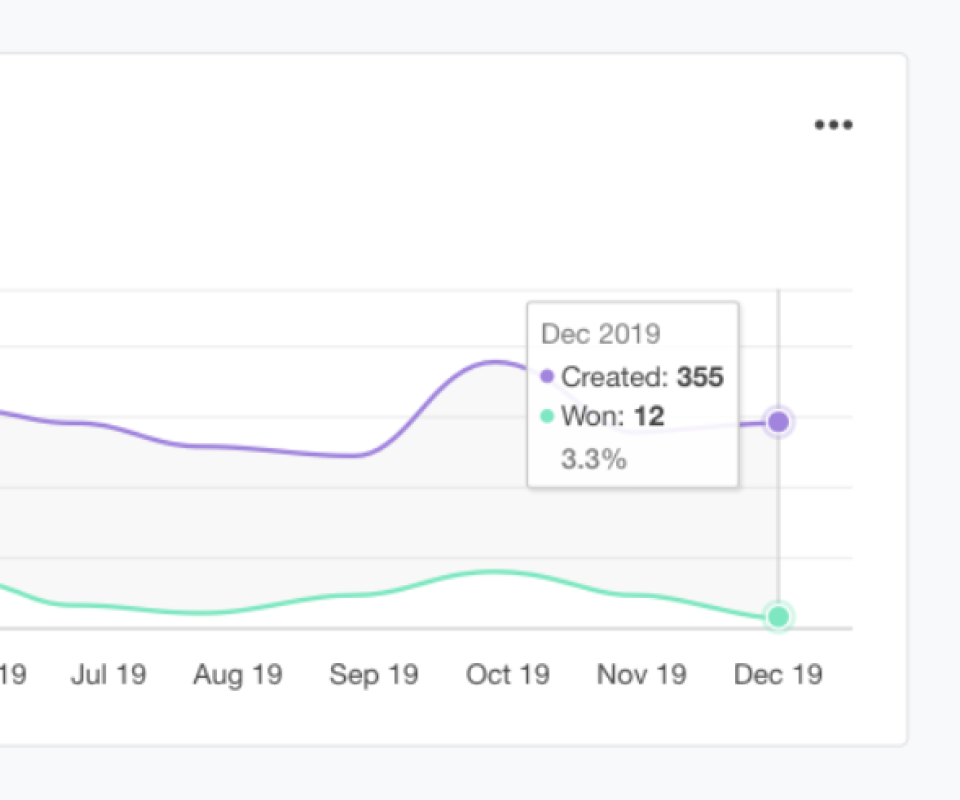This screenshot has height=800, width=960.
Task: Click the purple Created data point at Dec 19
Action: click(x=778, y=422)
